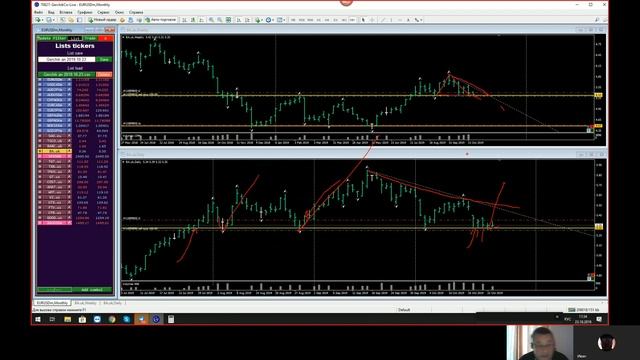Select the UTX.us ticker row

[x=55, y=202]
